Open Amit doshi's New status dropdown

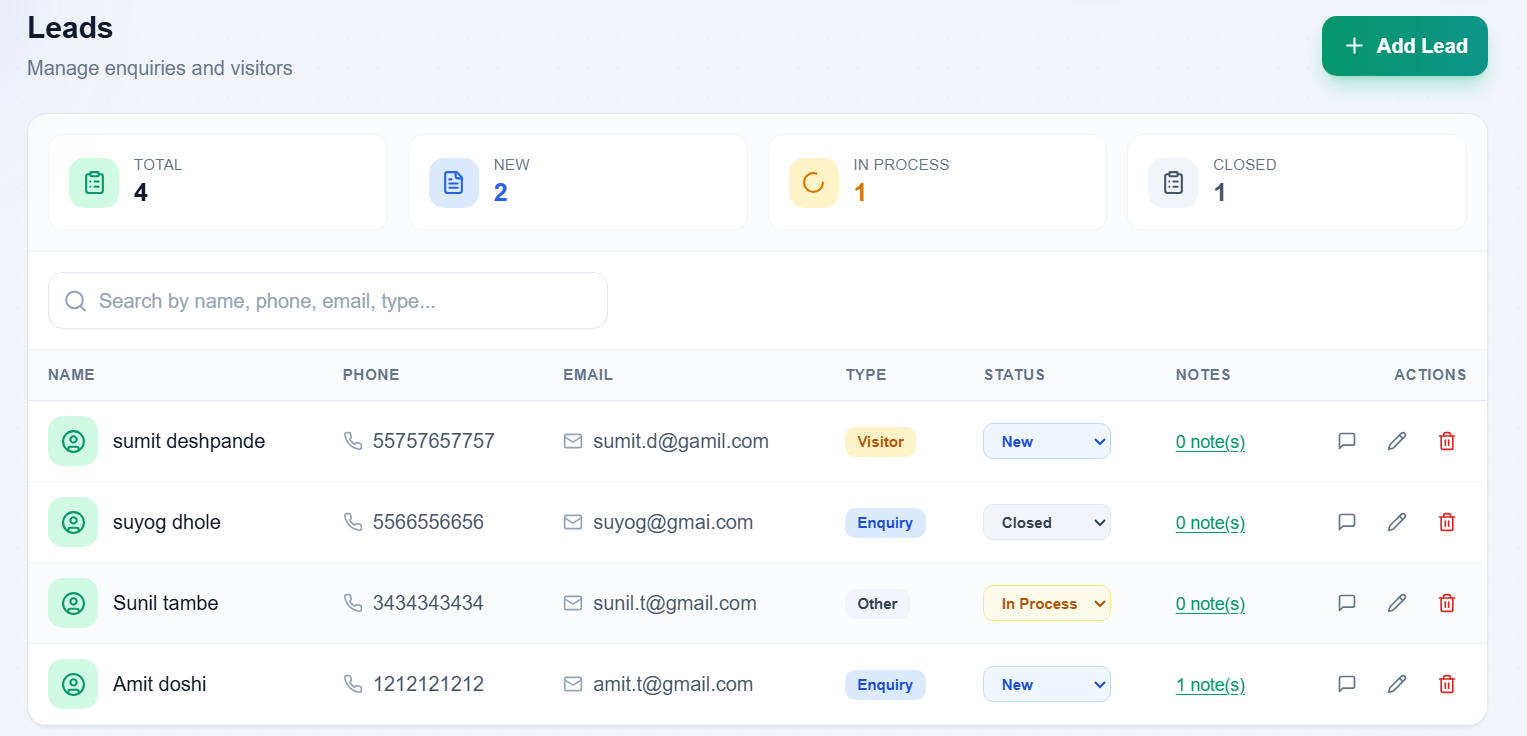pyautogui.click(x=1046, y=684)
